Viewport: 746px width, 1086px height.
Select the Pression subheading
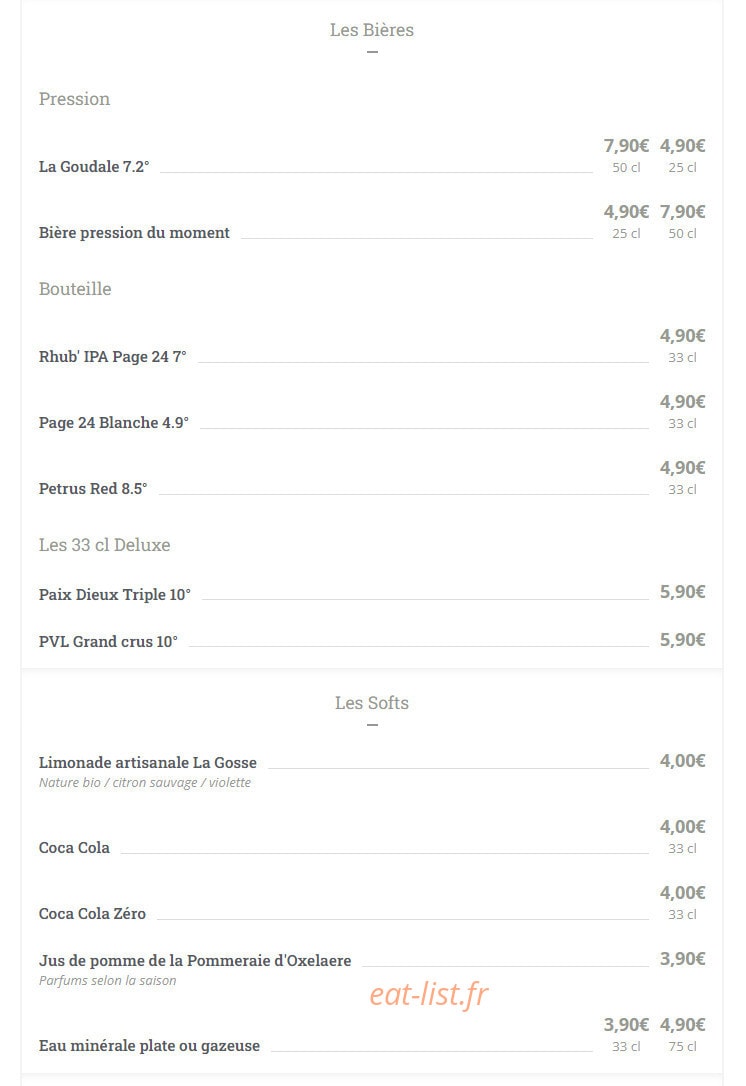74,99
